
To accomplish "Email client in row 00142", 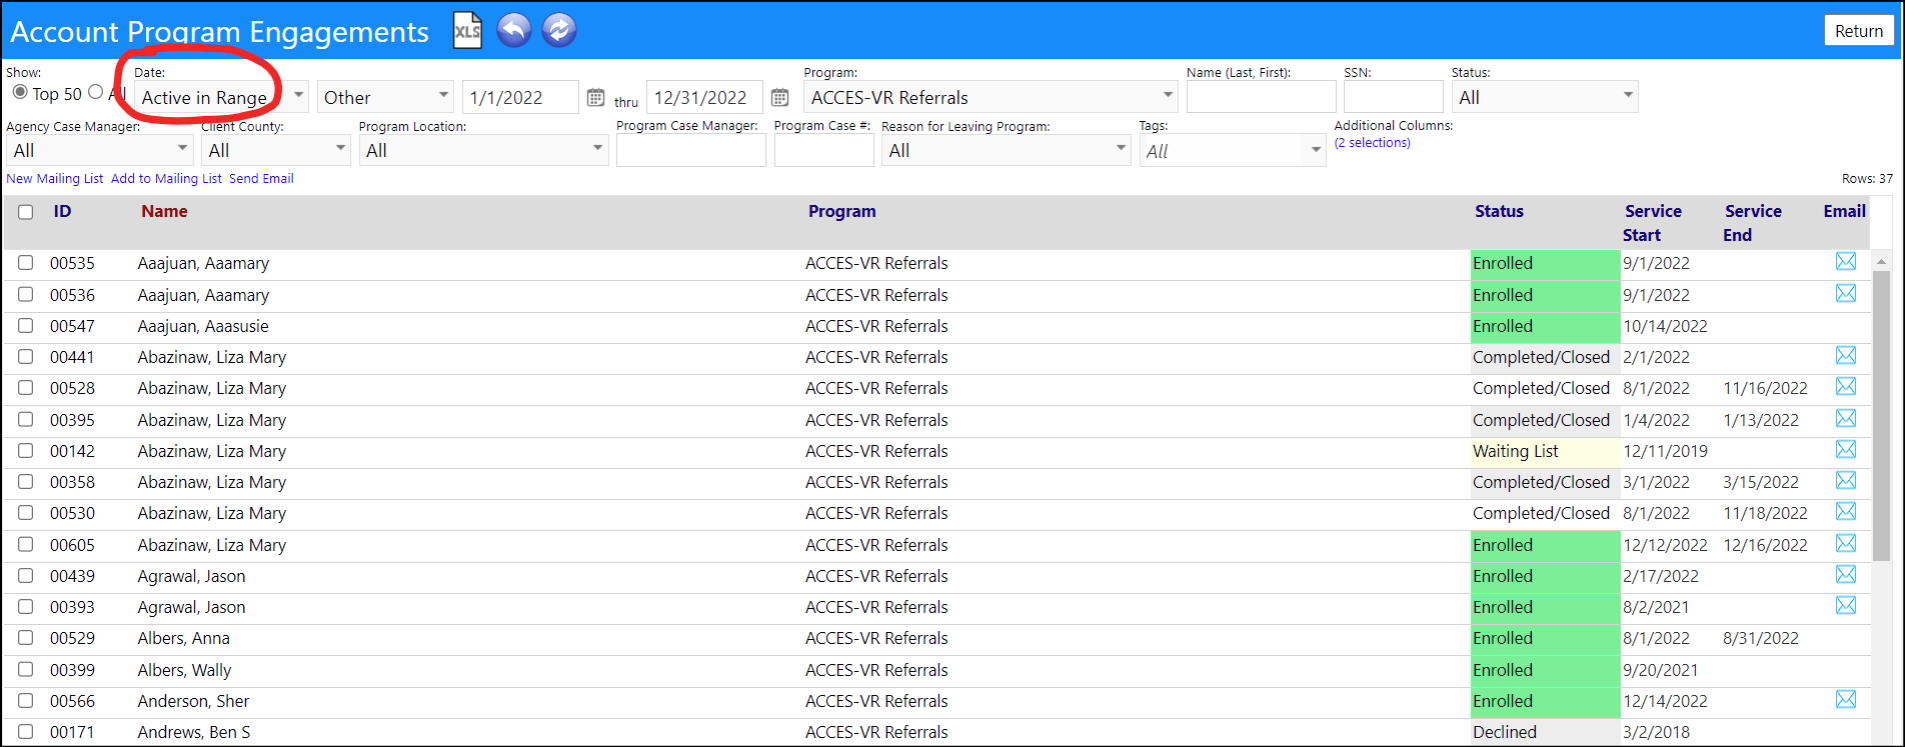I will [1845, 449].
